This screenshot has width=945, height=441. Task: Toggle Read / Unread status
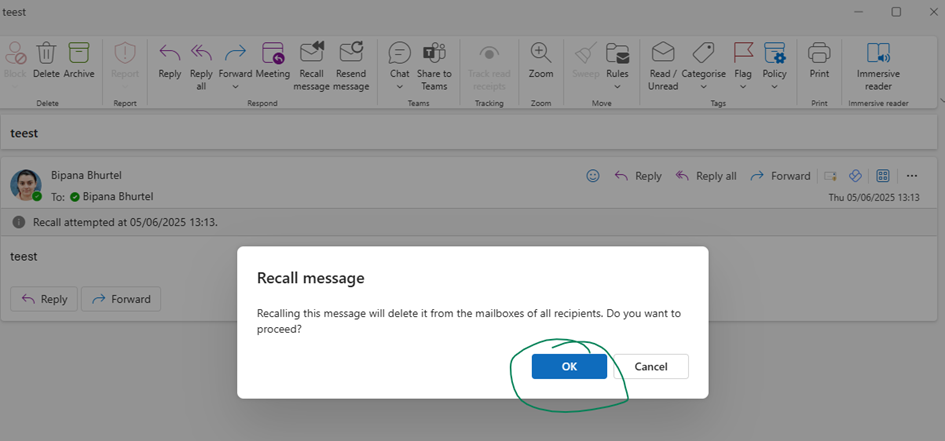[663, 66]
